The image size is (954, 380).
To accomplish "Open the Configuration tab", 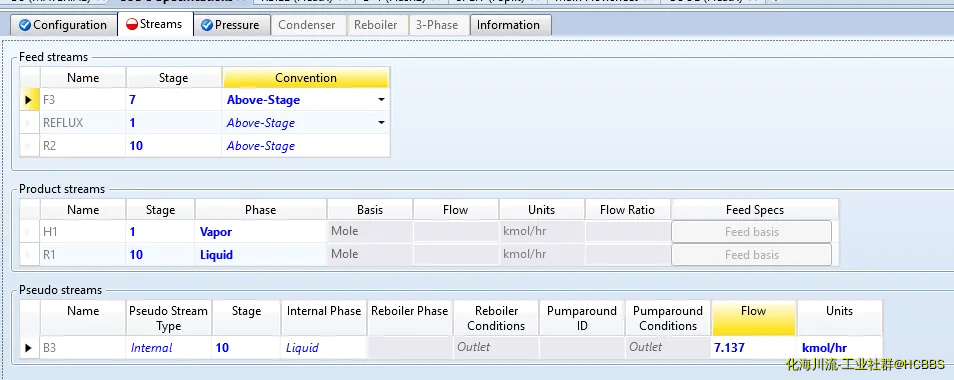I will coord(63,25).
